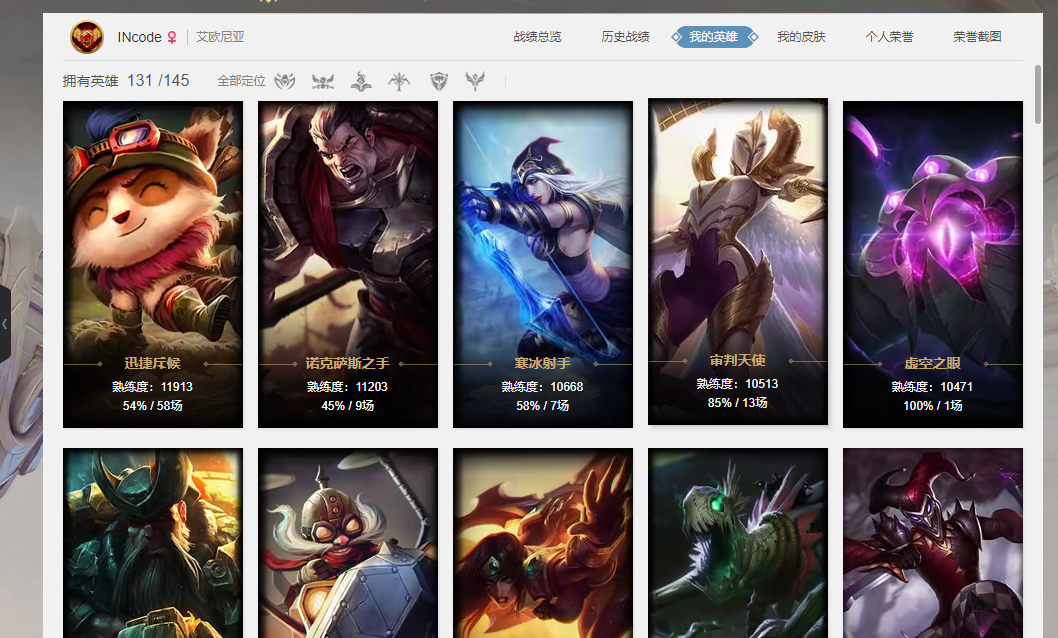This screenshot has height=638, width=1058.
Task: Click the 100% / 1场 win rate text
Action: tap(932, 406)
